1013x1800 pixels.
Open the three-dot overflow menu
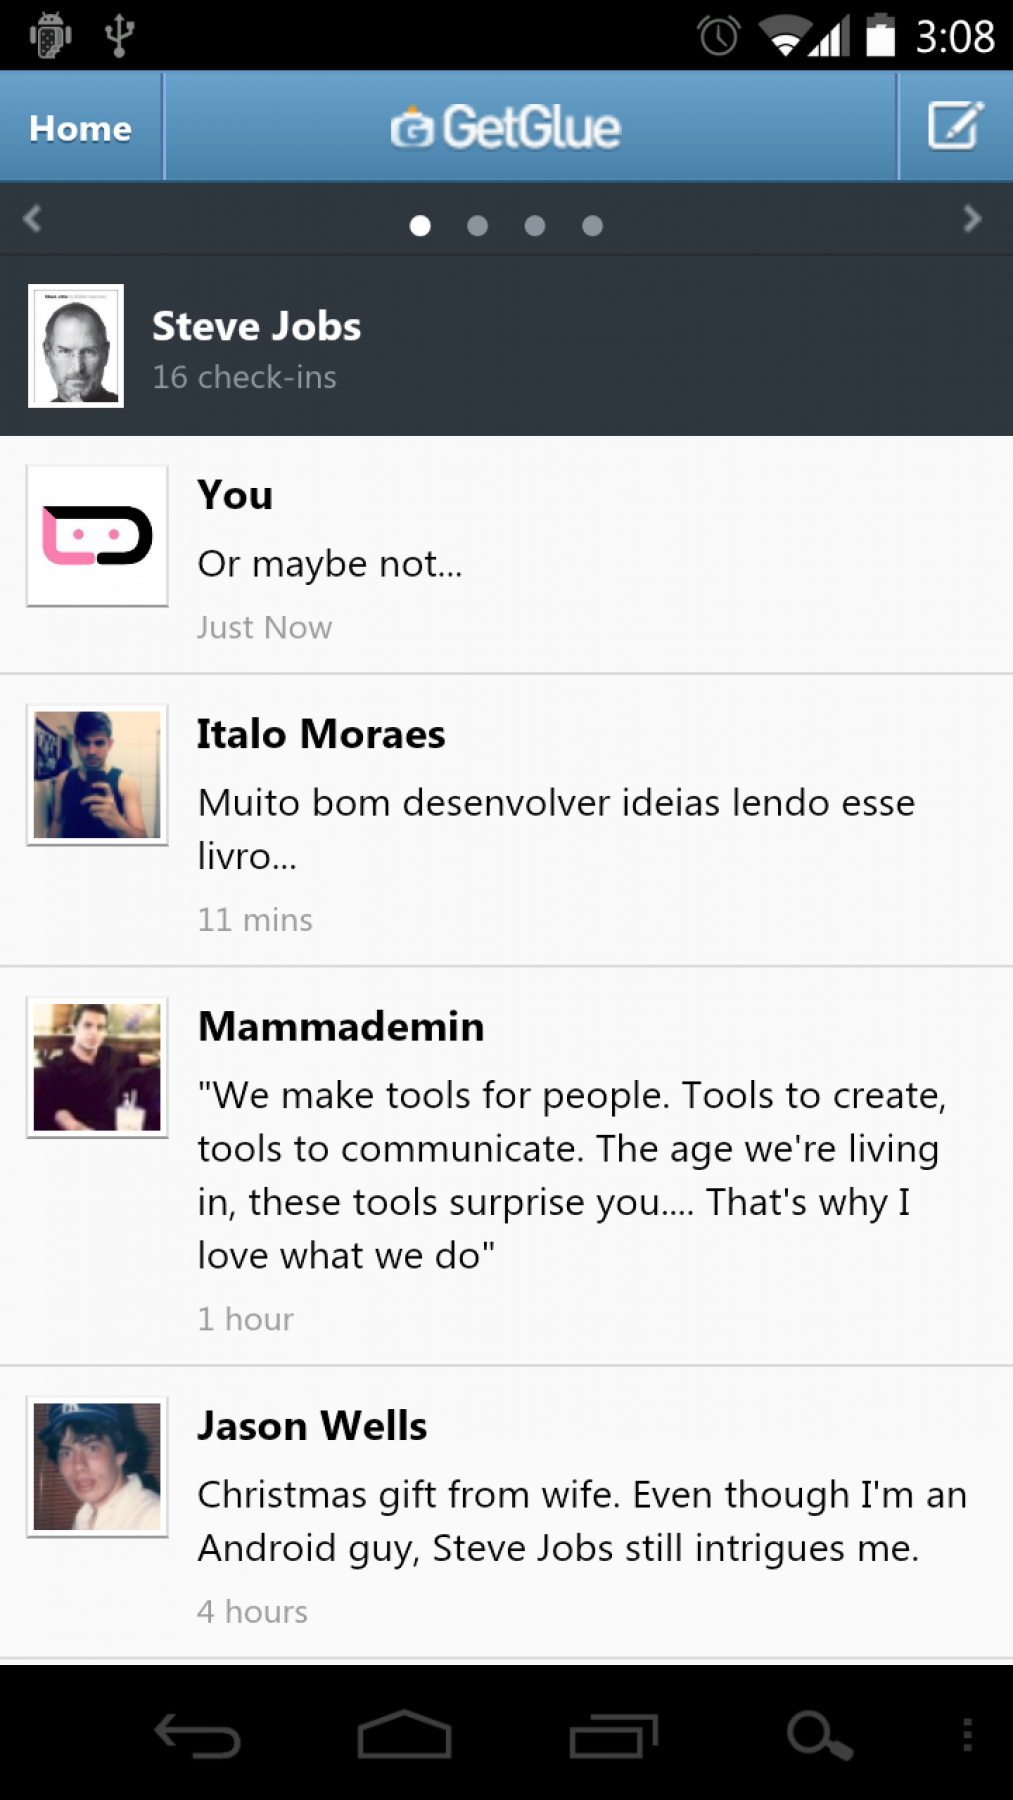pos(967,1735)
